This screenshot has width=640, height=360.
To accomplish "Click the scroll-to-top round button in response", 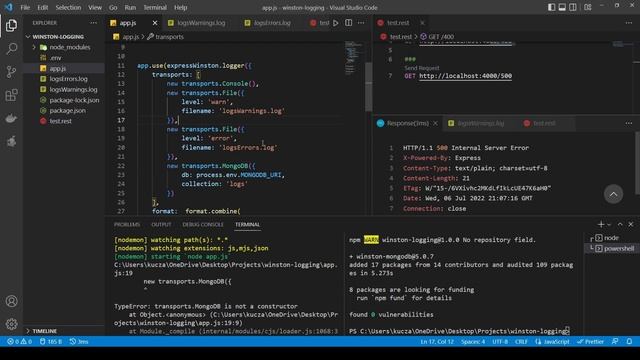I will click(x=613, y=194).
